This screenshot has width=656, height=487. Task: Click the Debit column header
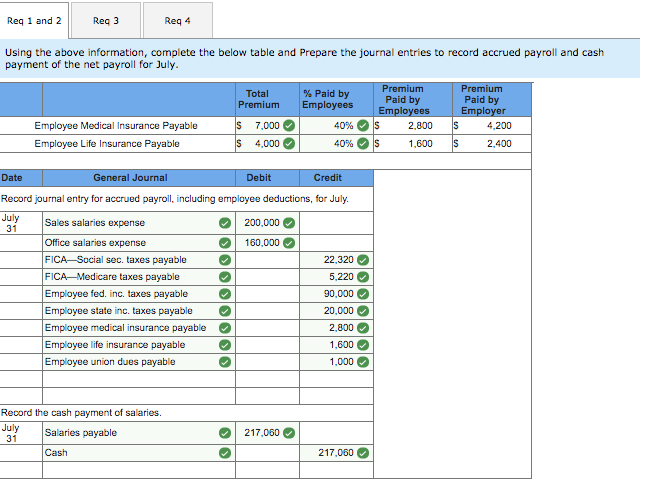267,178
